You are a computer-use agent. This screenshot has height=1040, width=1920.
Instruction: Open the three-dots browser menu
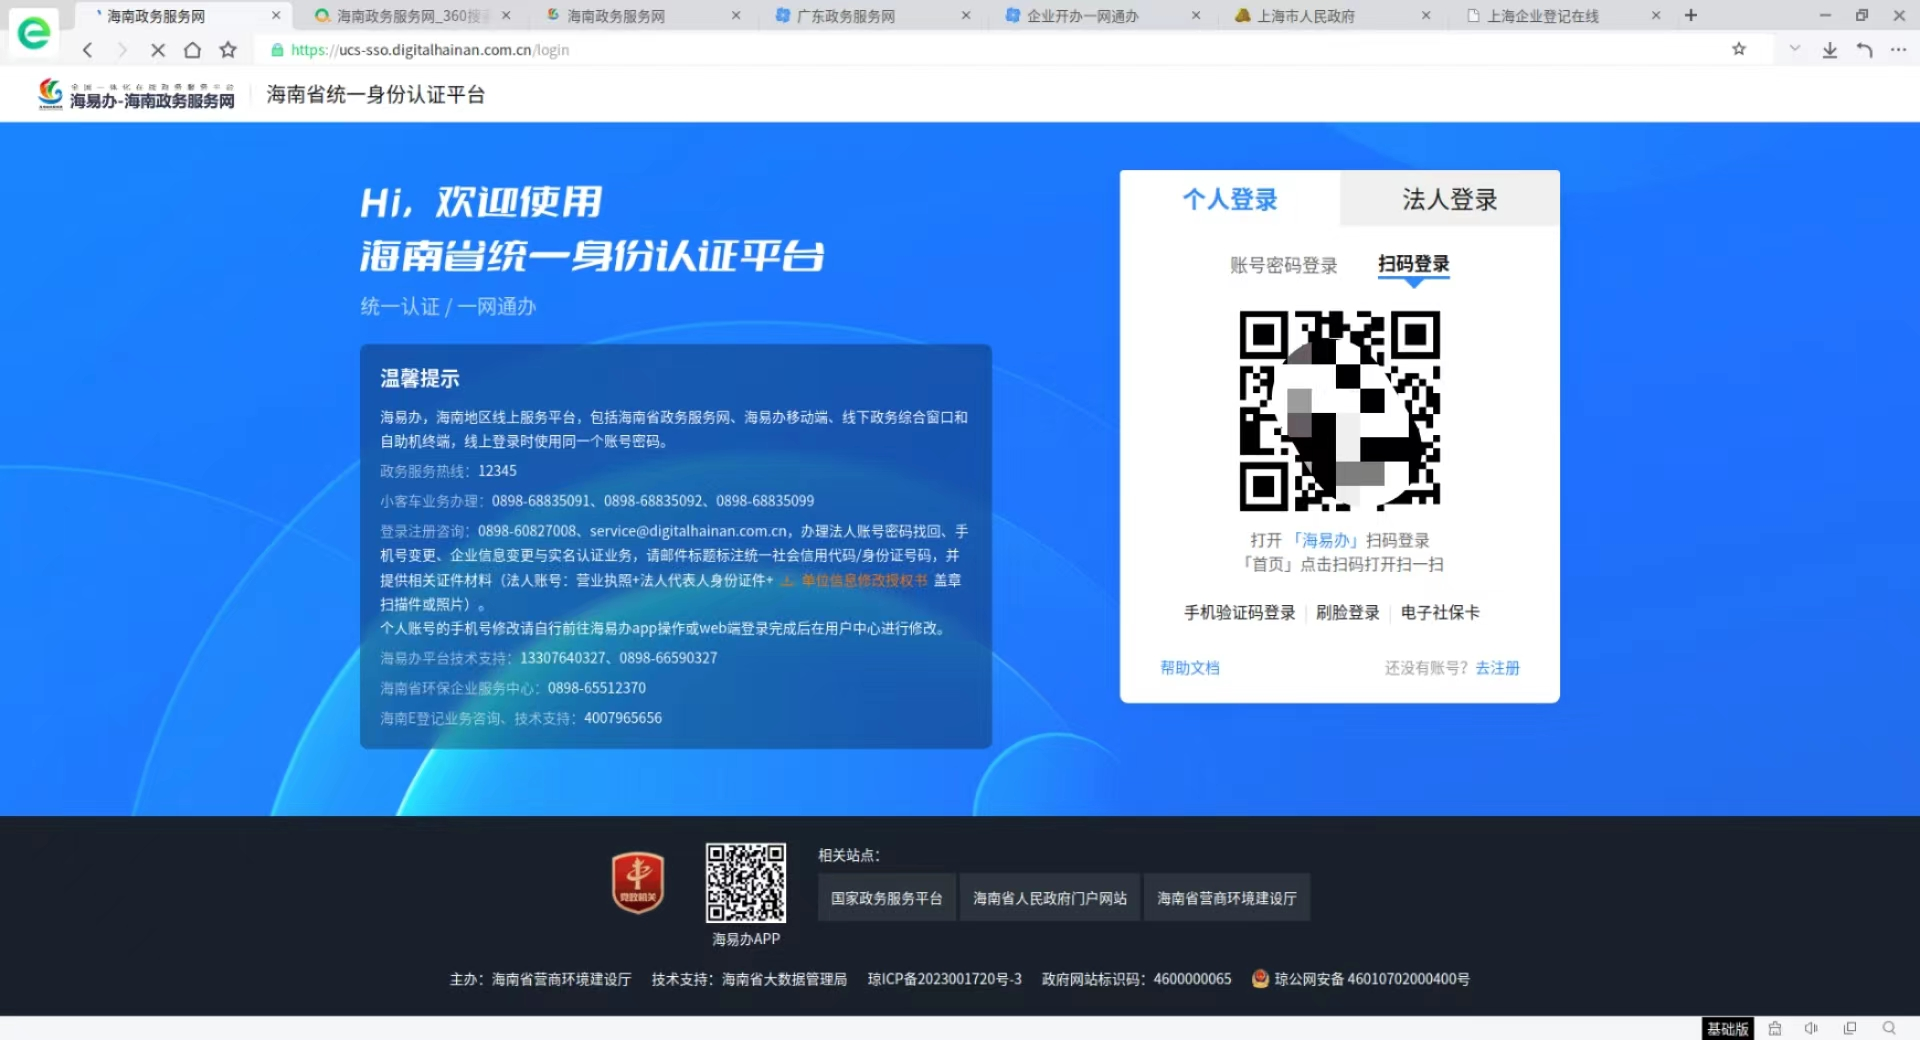(x=1898, y=50)
